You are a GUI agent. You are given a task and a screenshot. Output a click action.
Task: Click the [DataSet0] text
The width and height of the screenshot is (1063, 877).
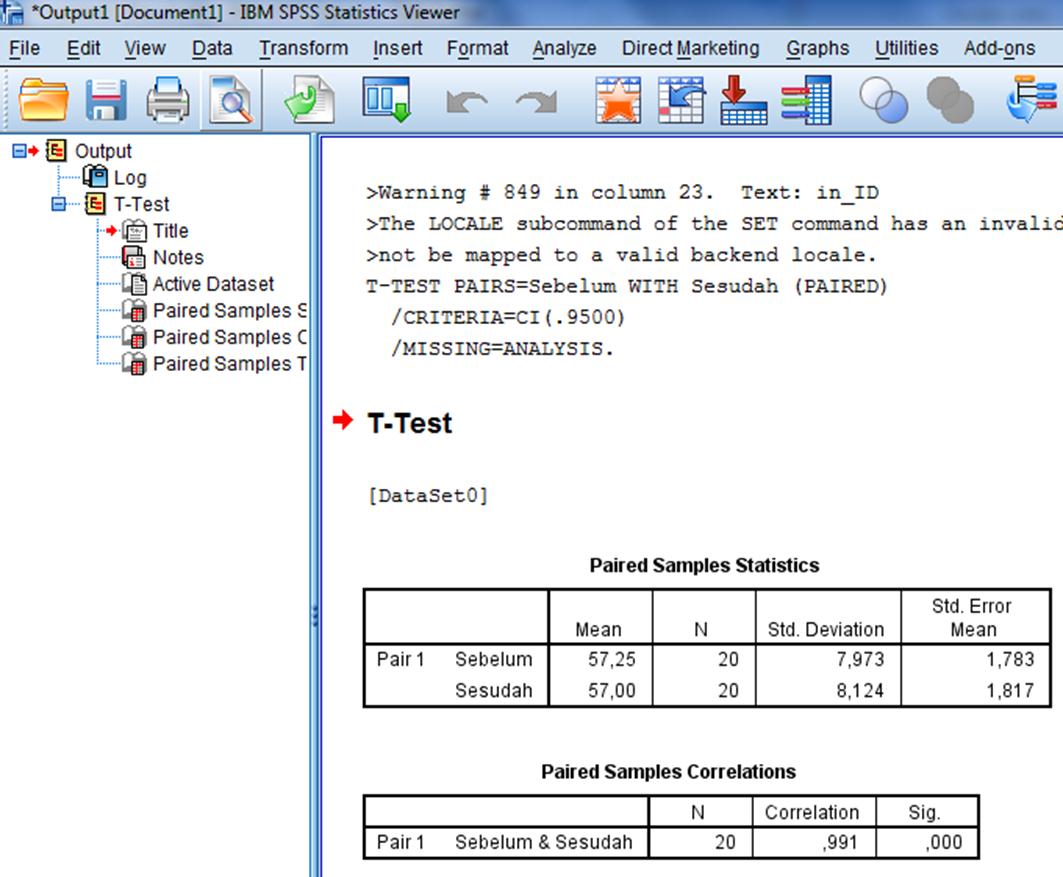click(428, 495)
